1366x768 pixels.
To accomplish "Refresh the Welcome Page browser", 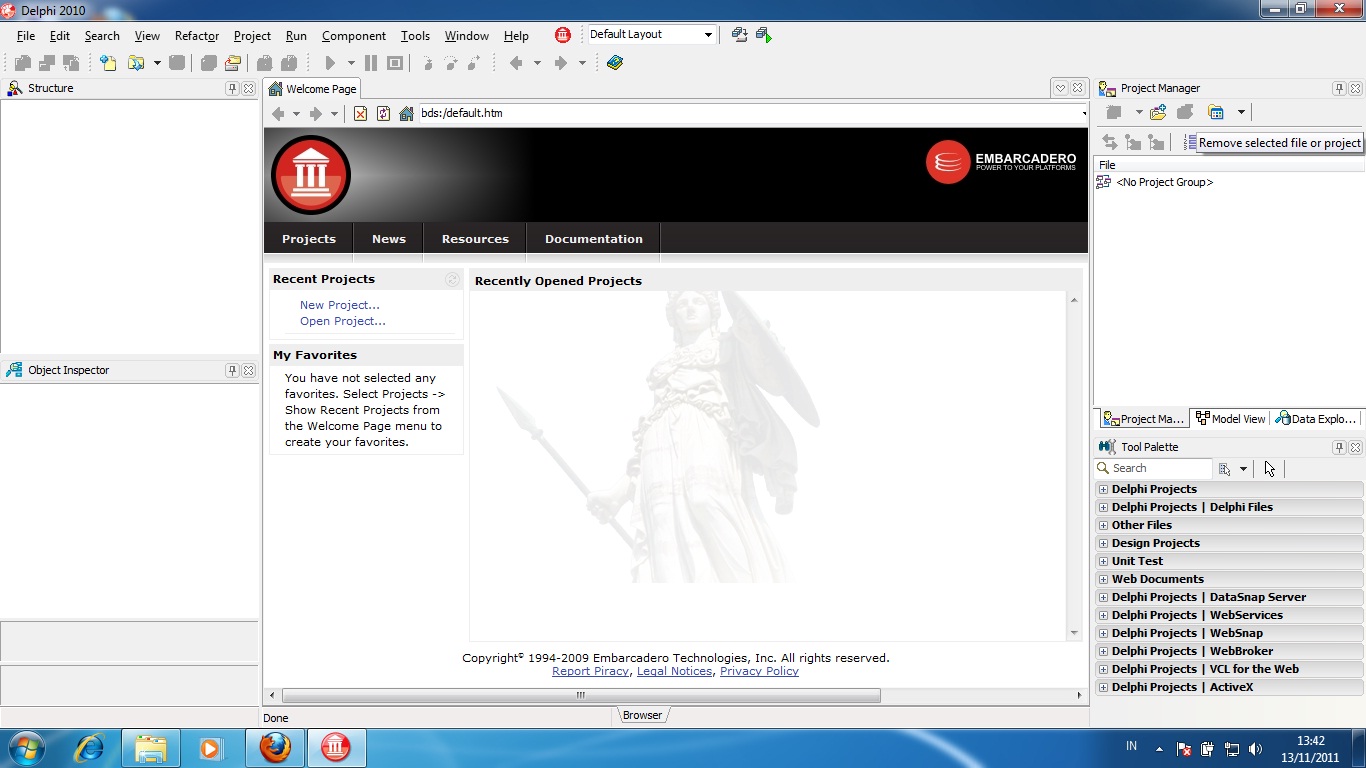I will click(x=383, y=114).
